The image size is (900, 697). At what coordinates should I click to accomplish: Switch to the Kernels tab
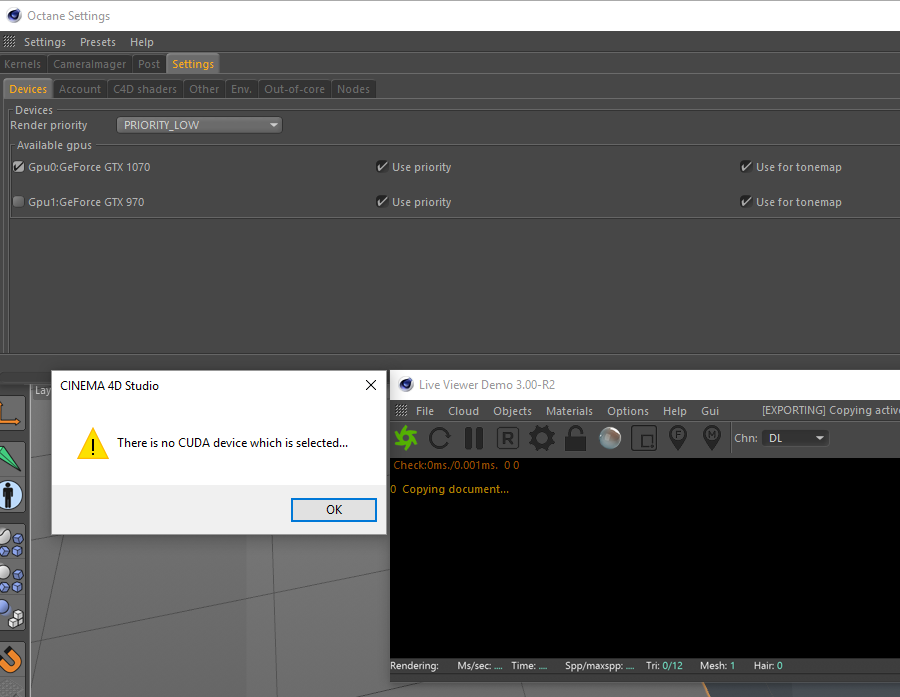point(22,64)
